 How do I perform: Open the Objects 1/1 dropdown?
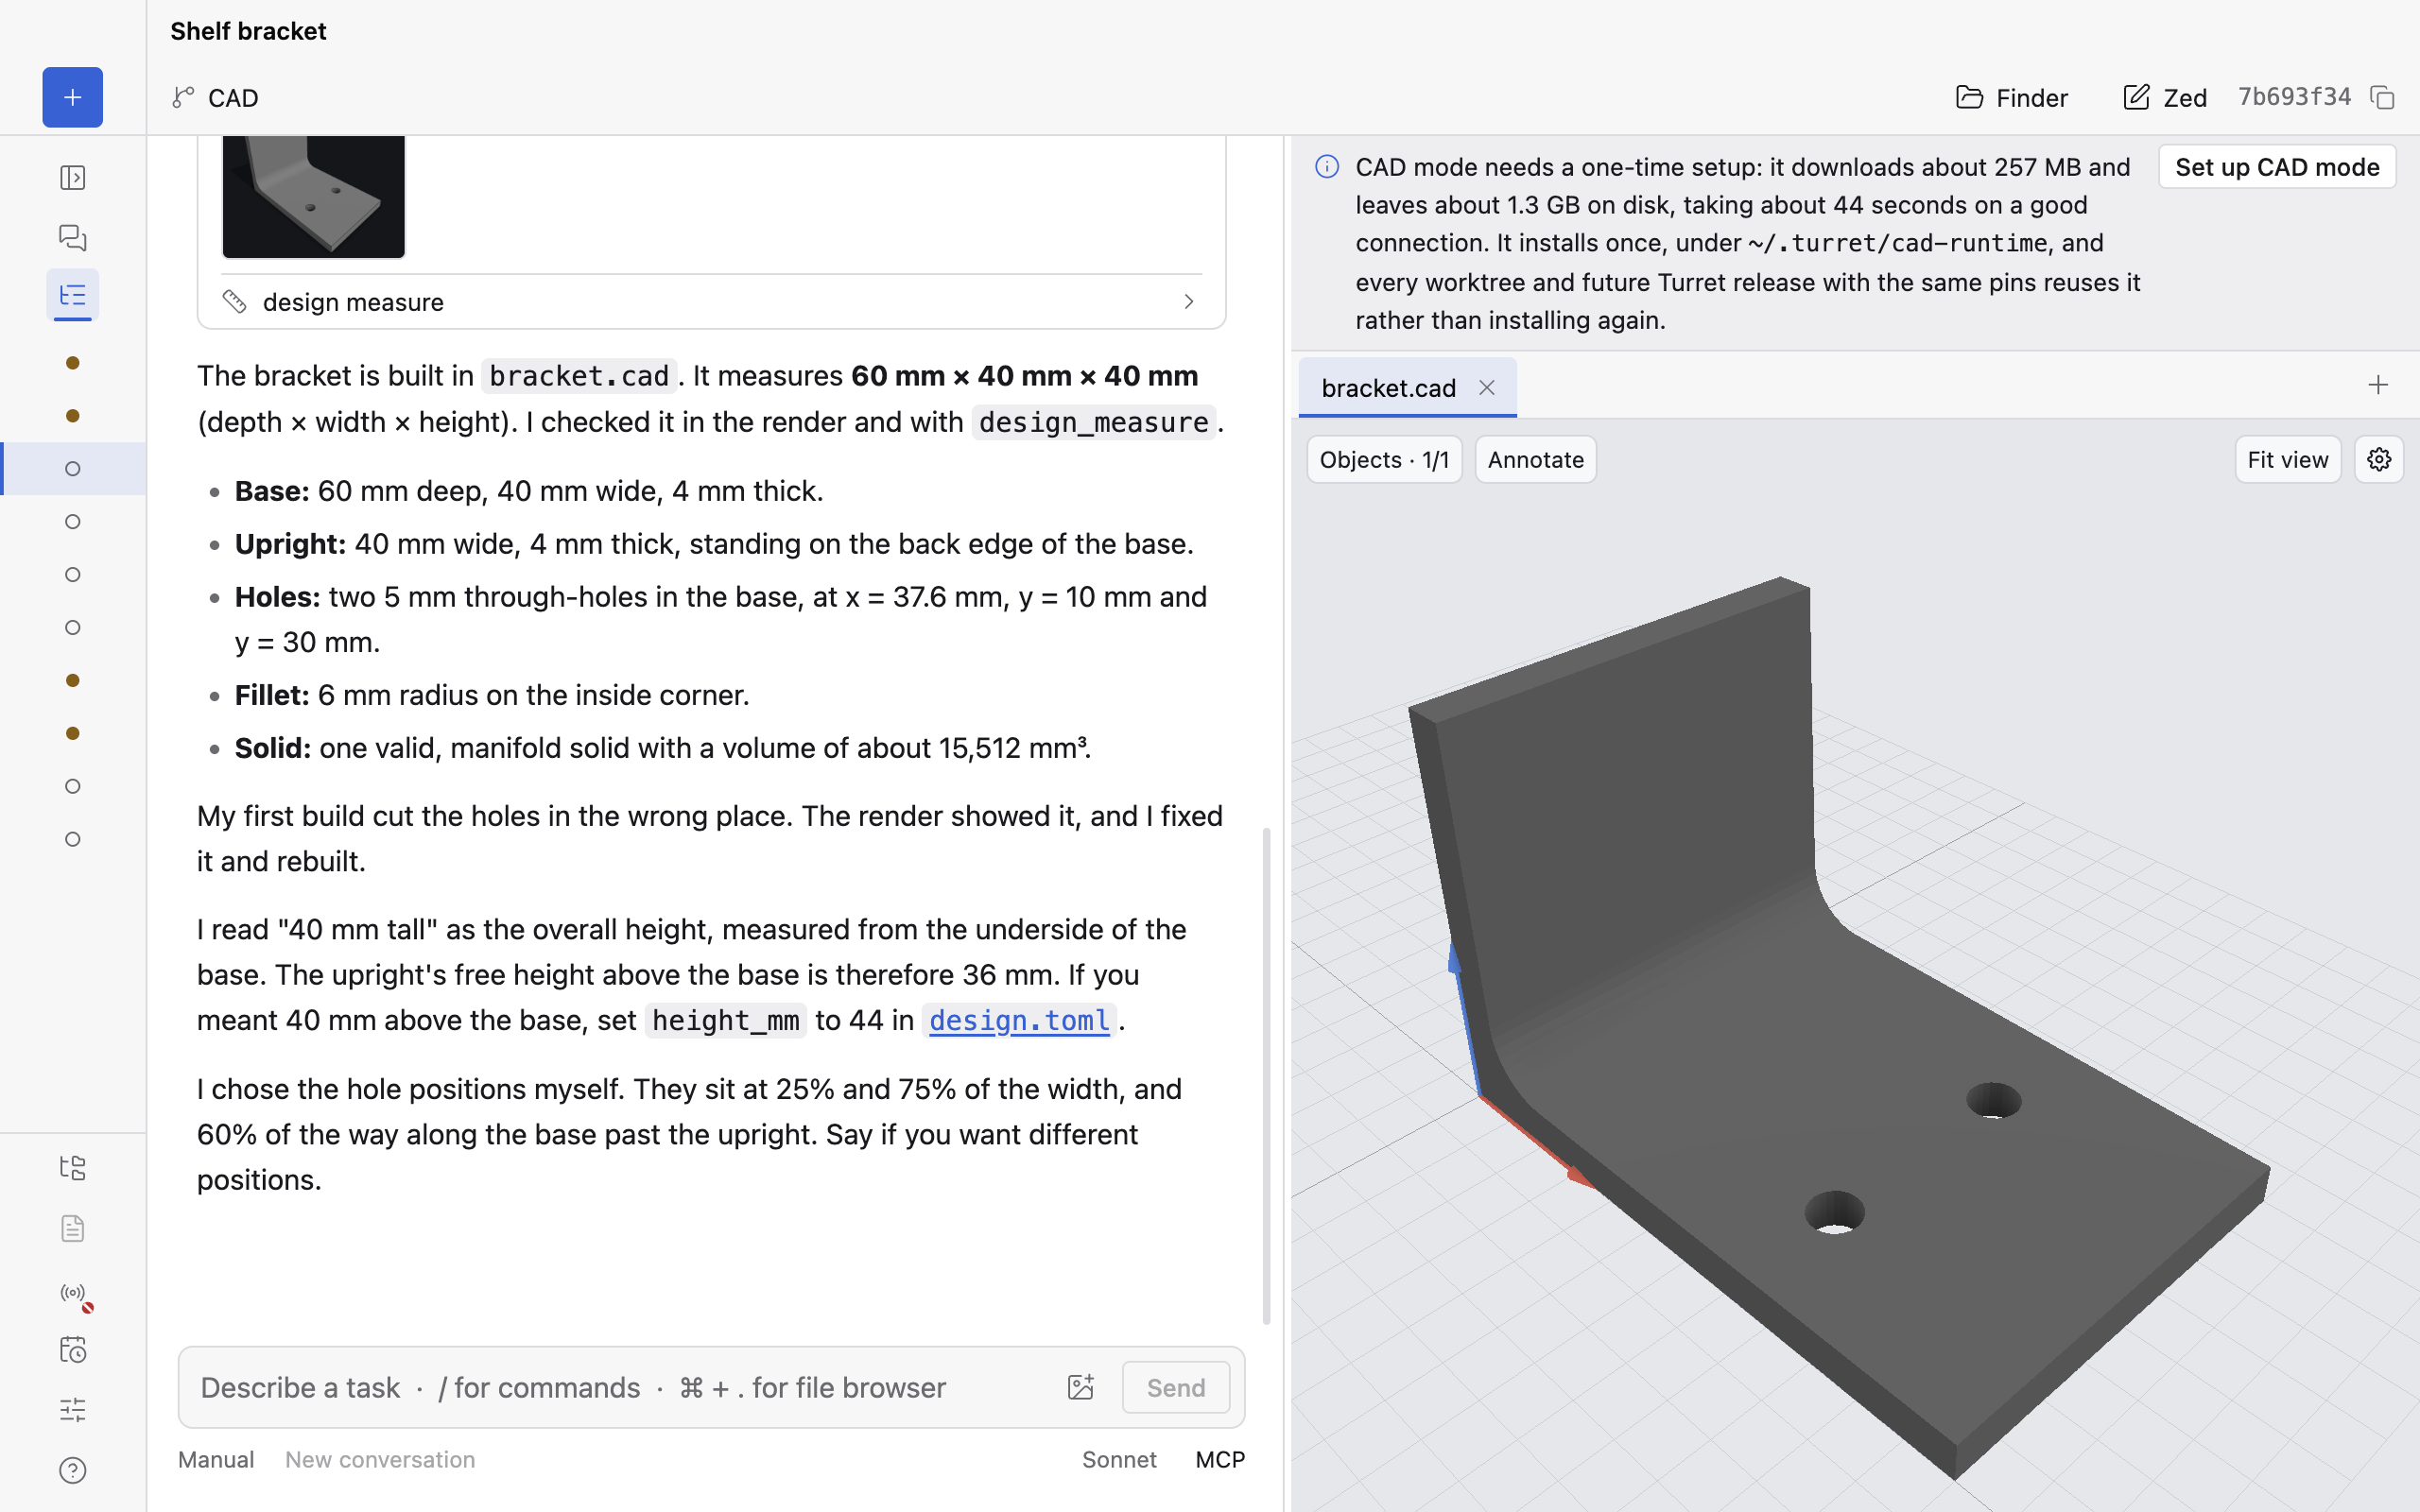click(1384, 459)
